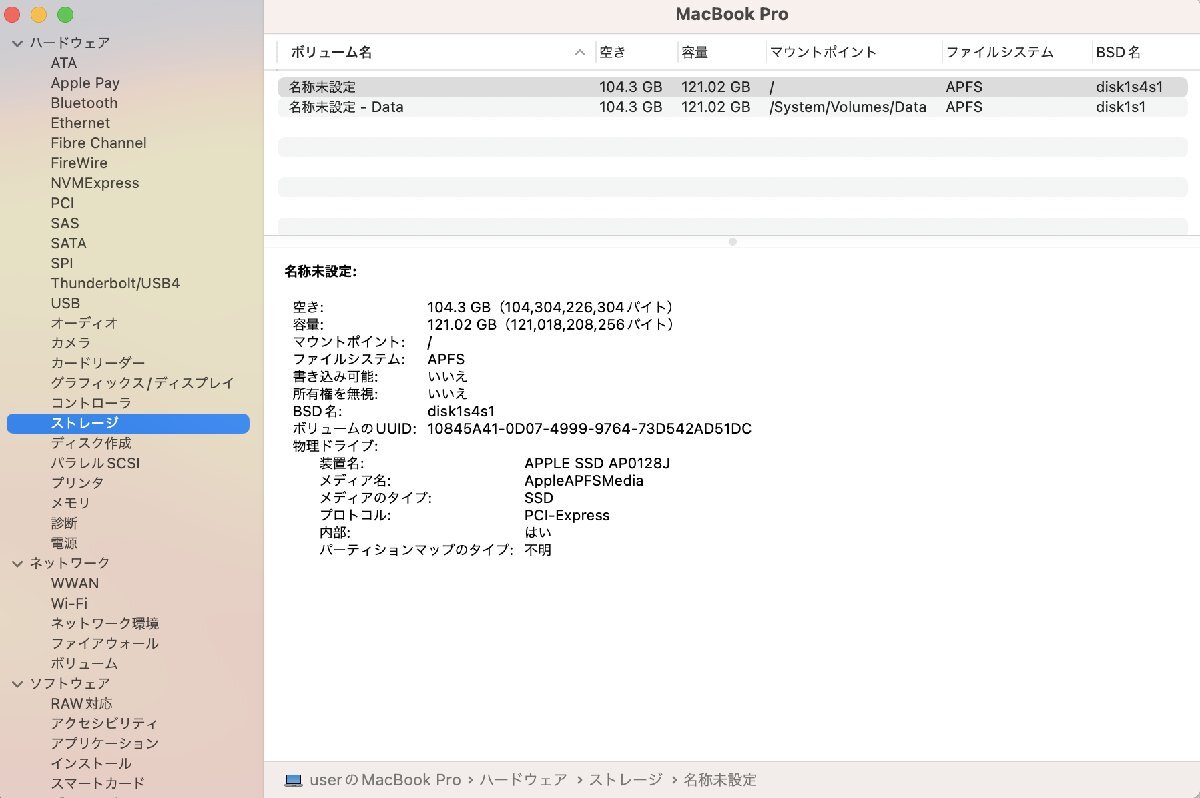Viewport: 1200px width, 798px height.
Task: Sort table by ボリューム名 sort arrow
Action: [580, 52]
